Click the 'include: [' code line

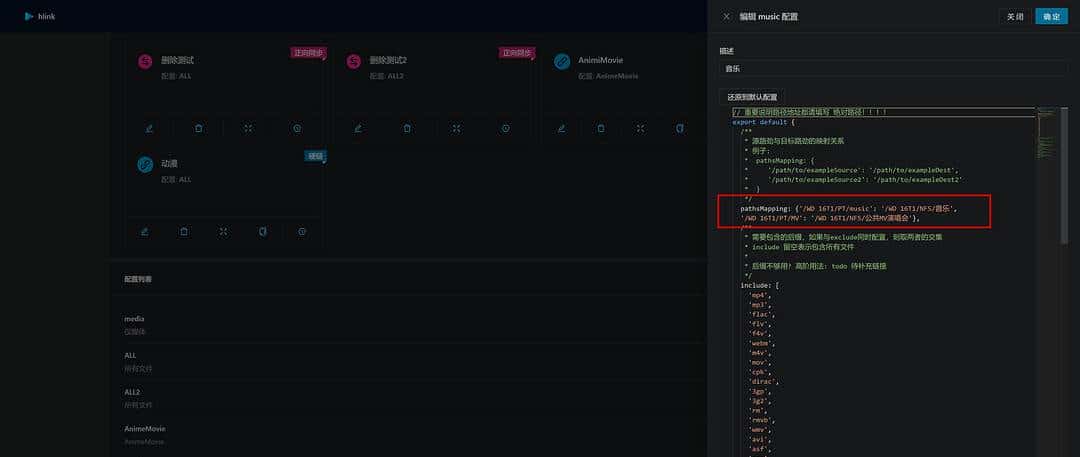[x=759, y=285]
